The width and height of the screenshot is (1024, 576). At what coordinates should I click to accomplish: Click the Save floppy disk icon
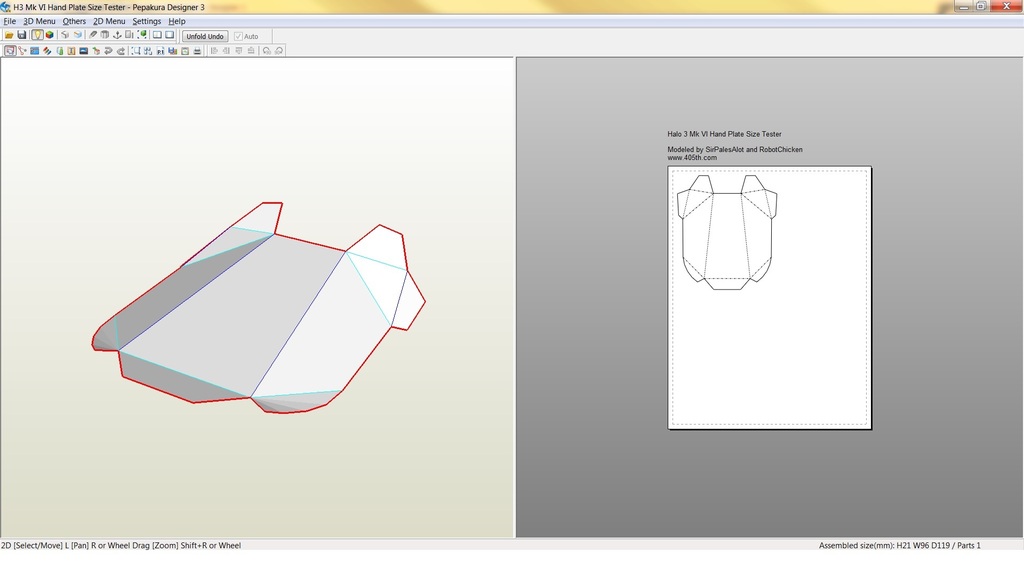tap(22, 35)
